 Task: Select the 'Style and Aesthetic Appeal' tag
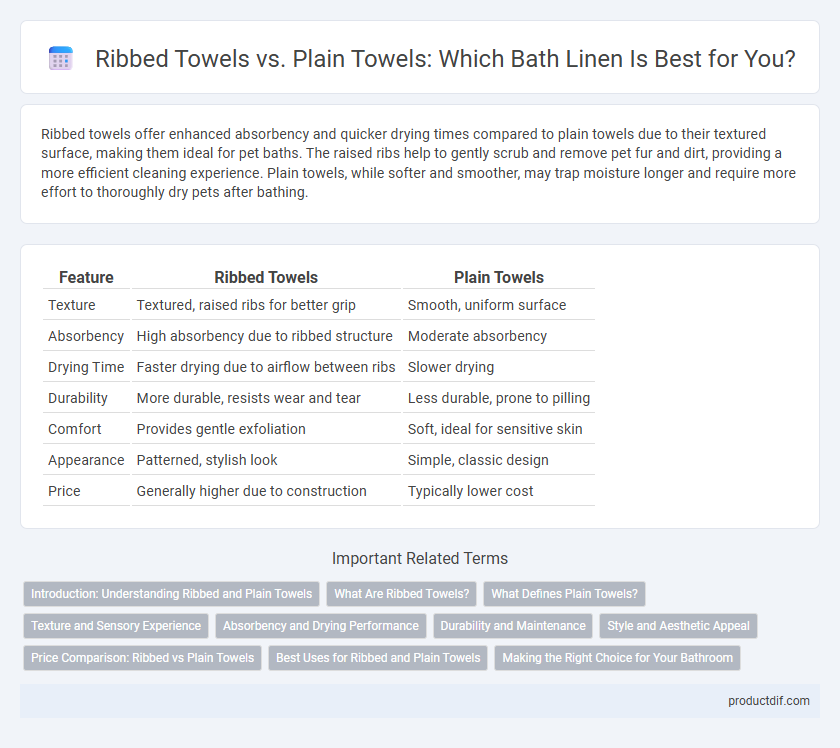click(x=678, y=626)
